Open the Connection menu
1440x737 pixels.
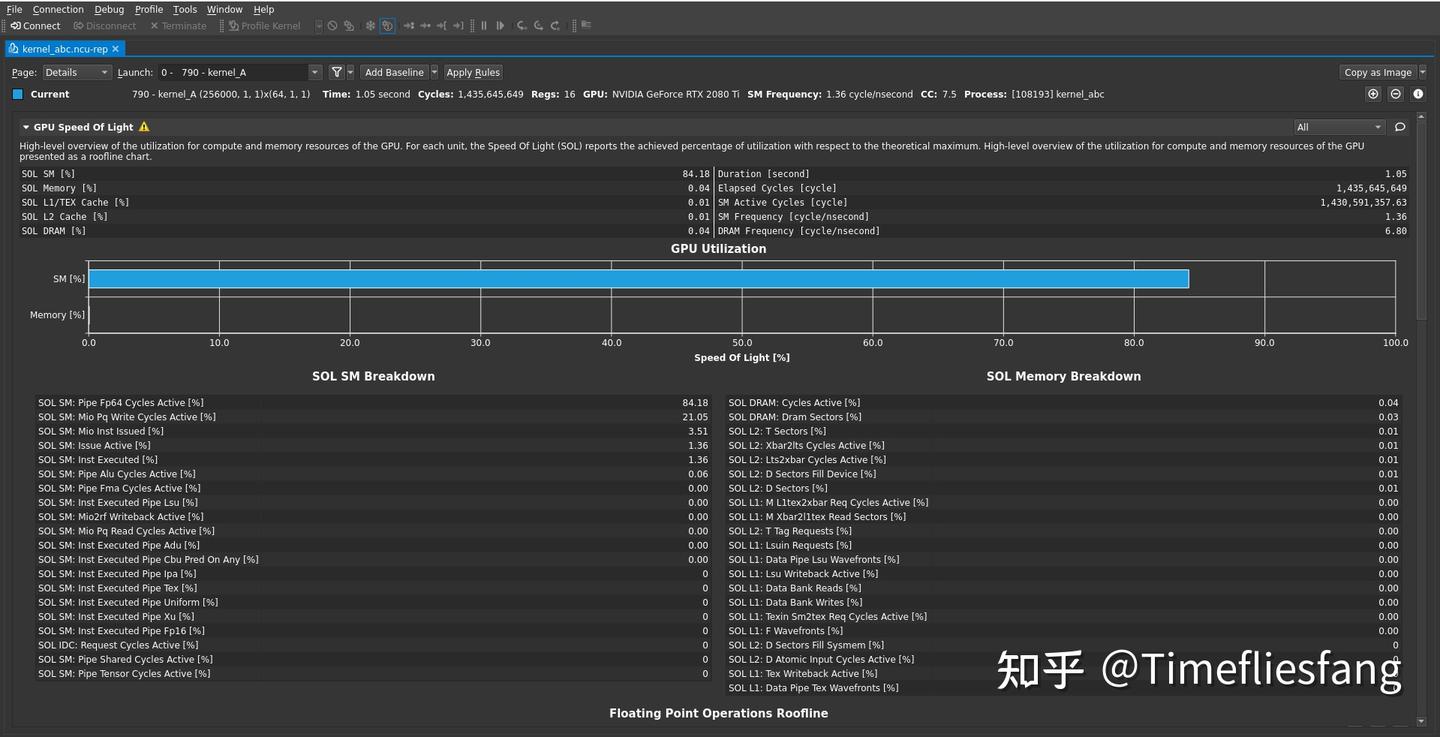(x=57, y=9)
